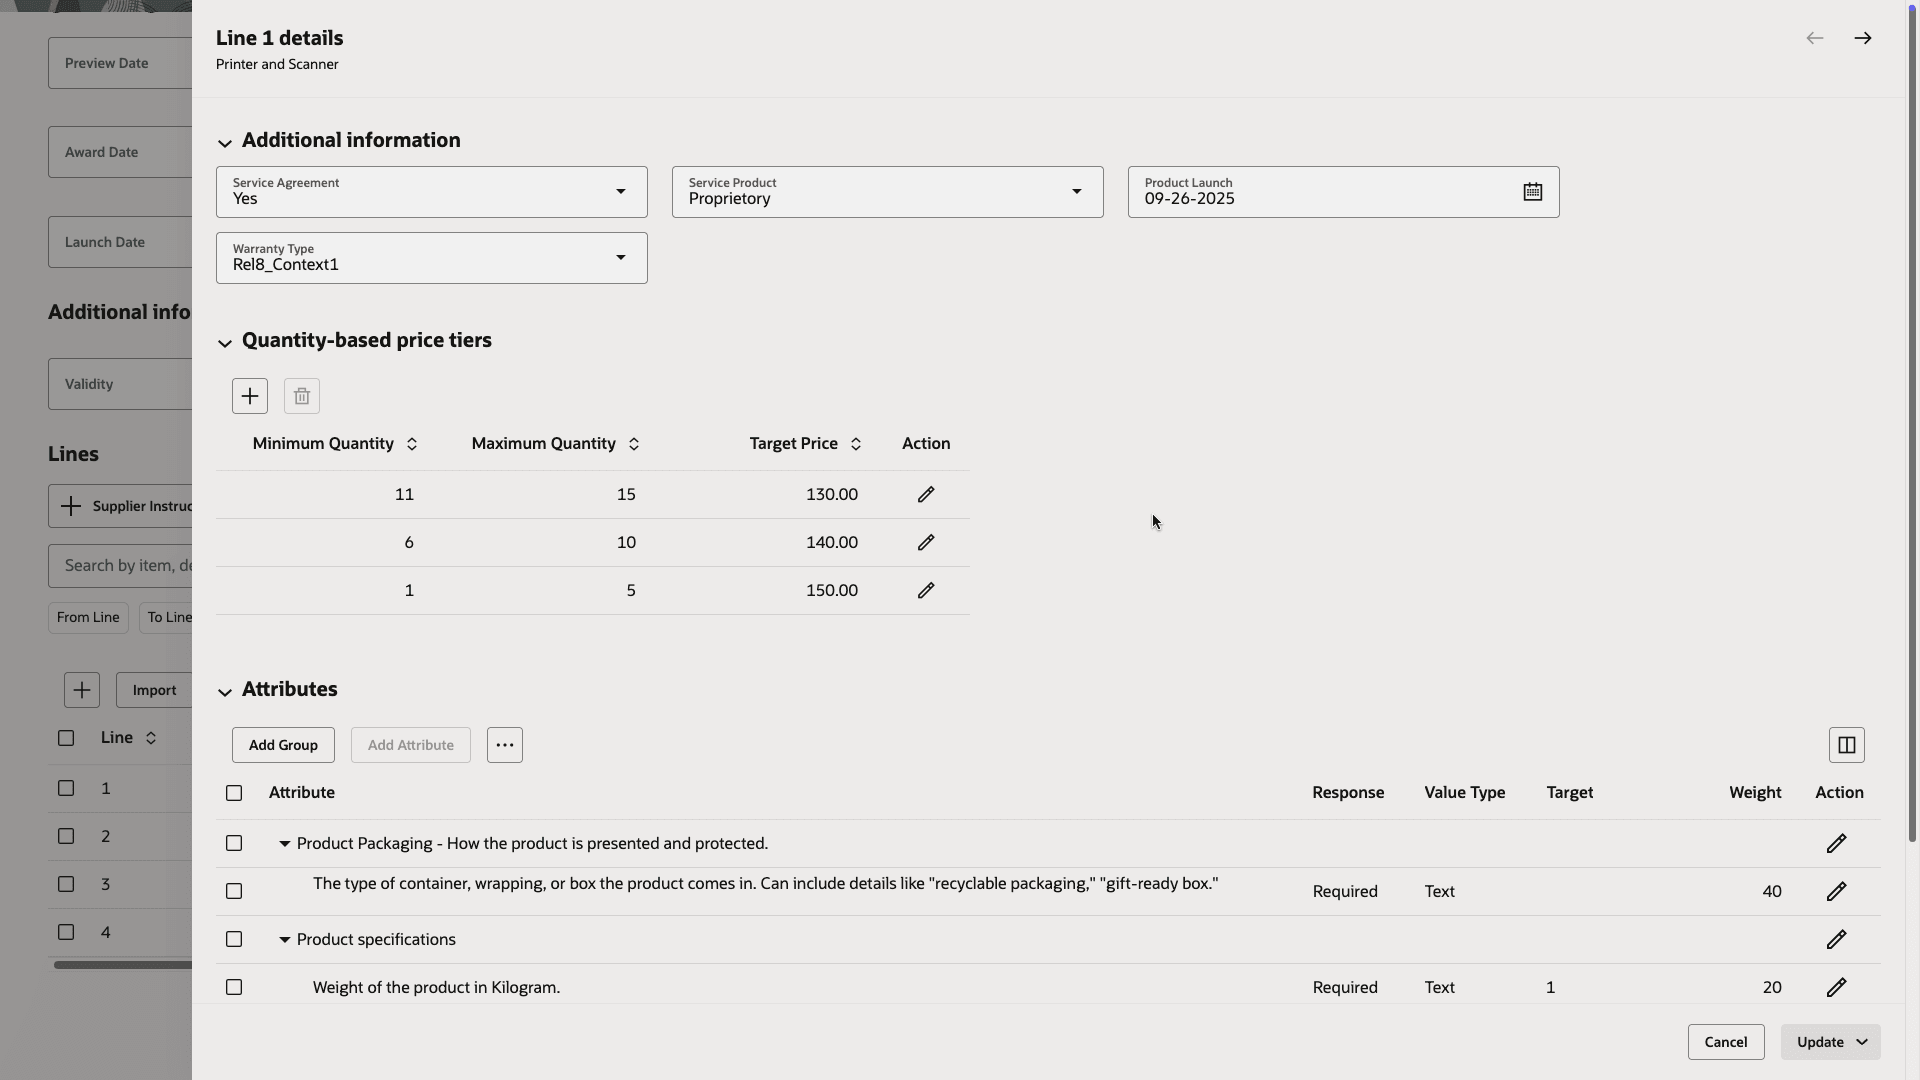
Task: Open more attribute actions ellipsis menu
Action: (505, 745)
